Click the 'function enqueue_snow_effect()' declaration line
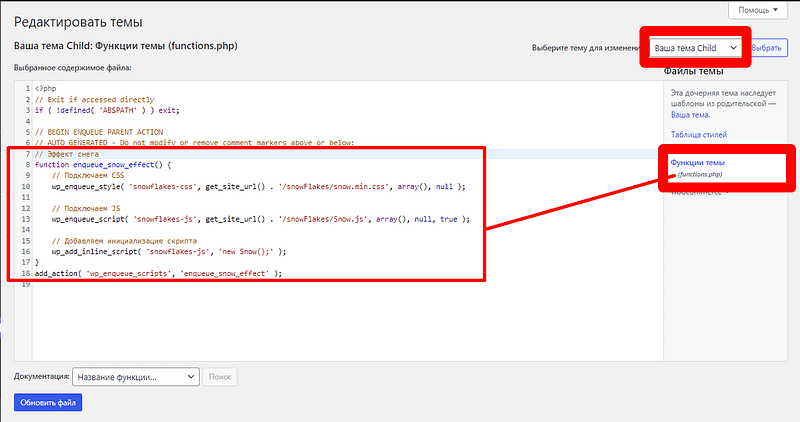Image resolution: width=800 pixels, height=422 pixels. [x=104, y=164]
